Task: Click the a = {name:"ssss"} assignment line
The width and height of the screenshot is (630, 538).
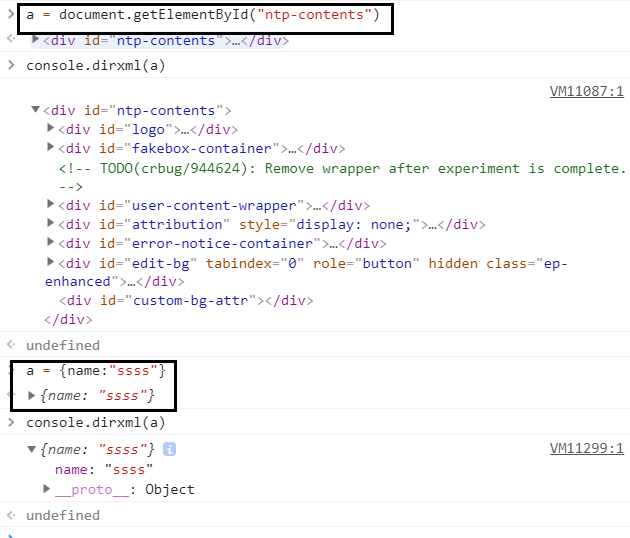Action: point(96,370)
